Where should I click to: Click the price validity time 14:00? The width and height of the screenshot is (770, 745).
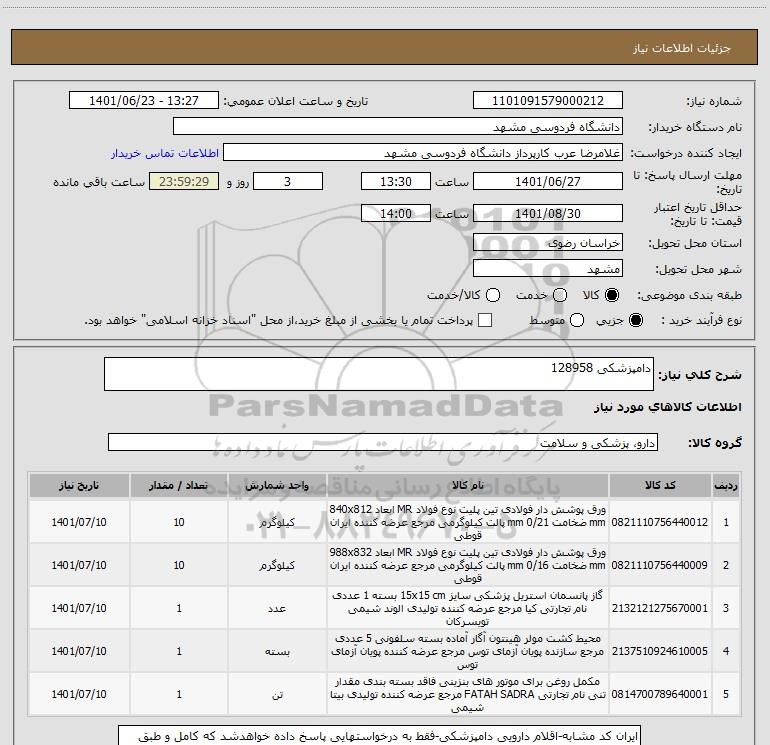pos(396,214)
